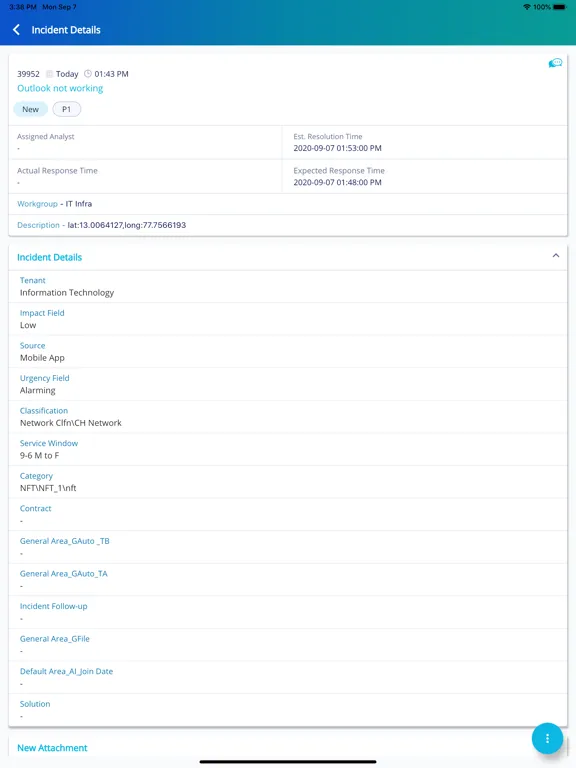
Task: Click the General Area_GFile label
Action: click(x=55, y=639)
